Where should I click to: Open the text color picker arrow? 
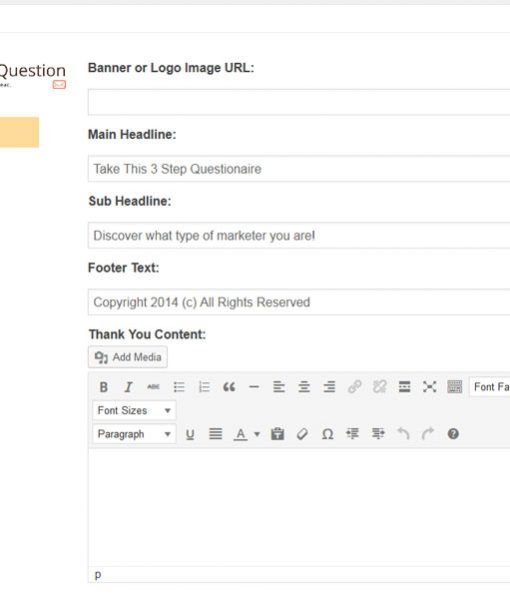coord(257,434)
